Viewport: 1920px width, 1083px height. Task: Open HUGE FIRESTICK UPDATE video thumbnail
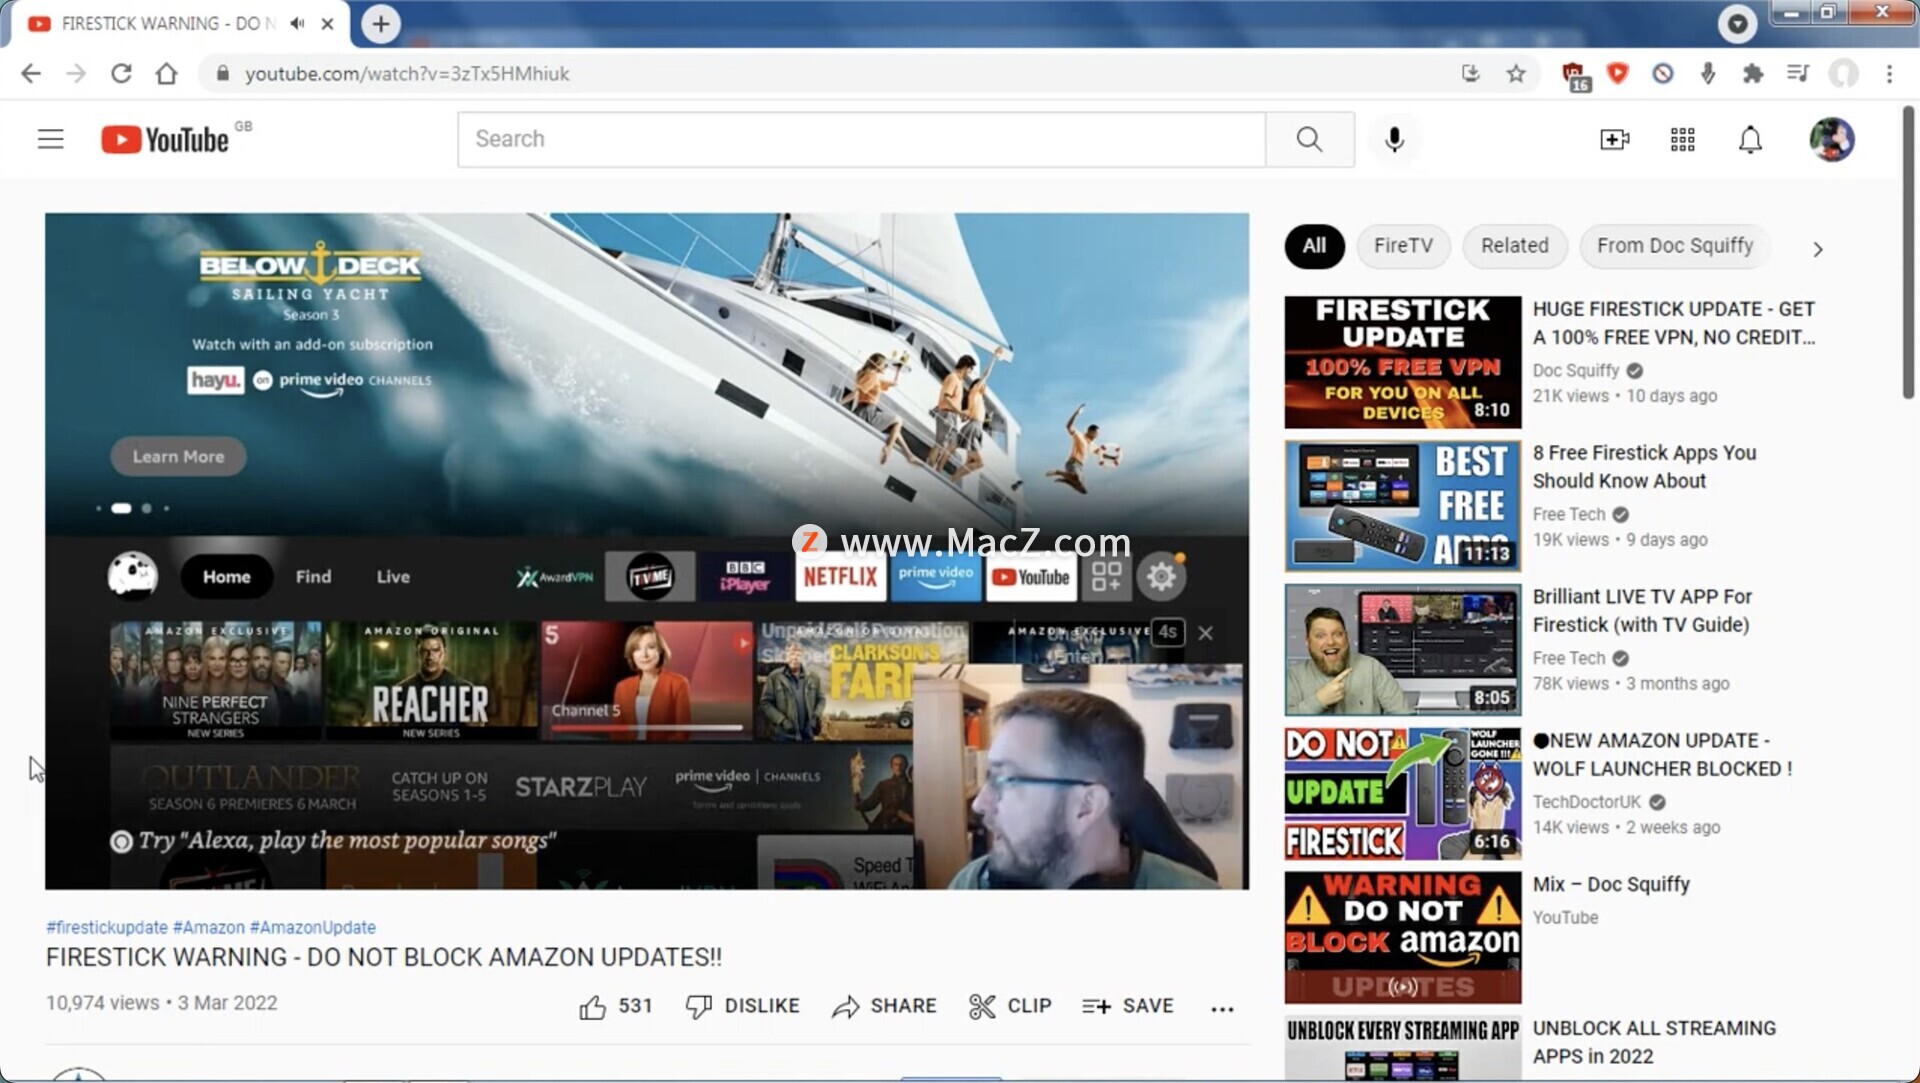click(x=1403, y=362)
